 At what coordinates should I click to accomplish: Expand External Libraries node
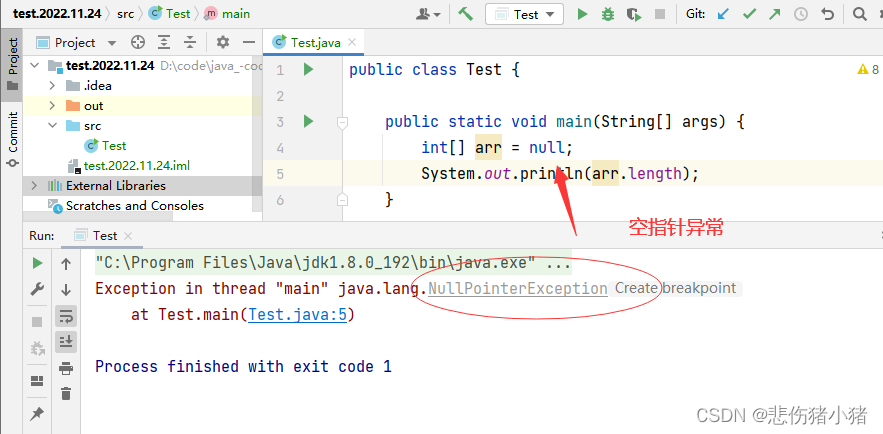(34, 186)
